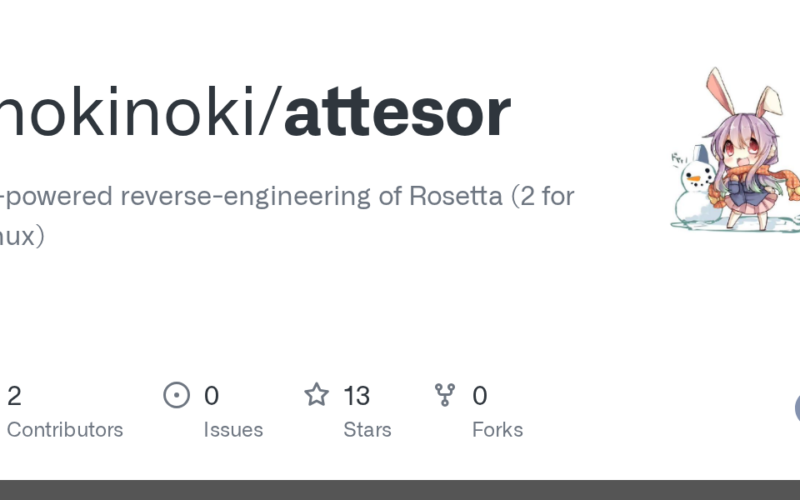Click the Stars star icon
The height and width of the screenshot is (500, 800).
point(317,396)
